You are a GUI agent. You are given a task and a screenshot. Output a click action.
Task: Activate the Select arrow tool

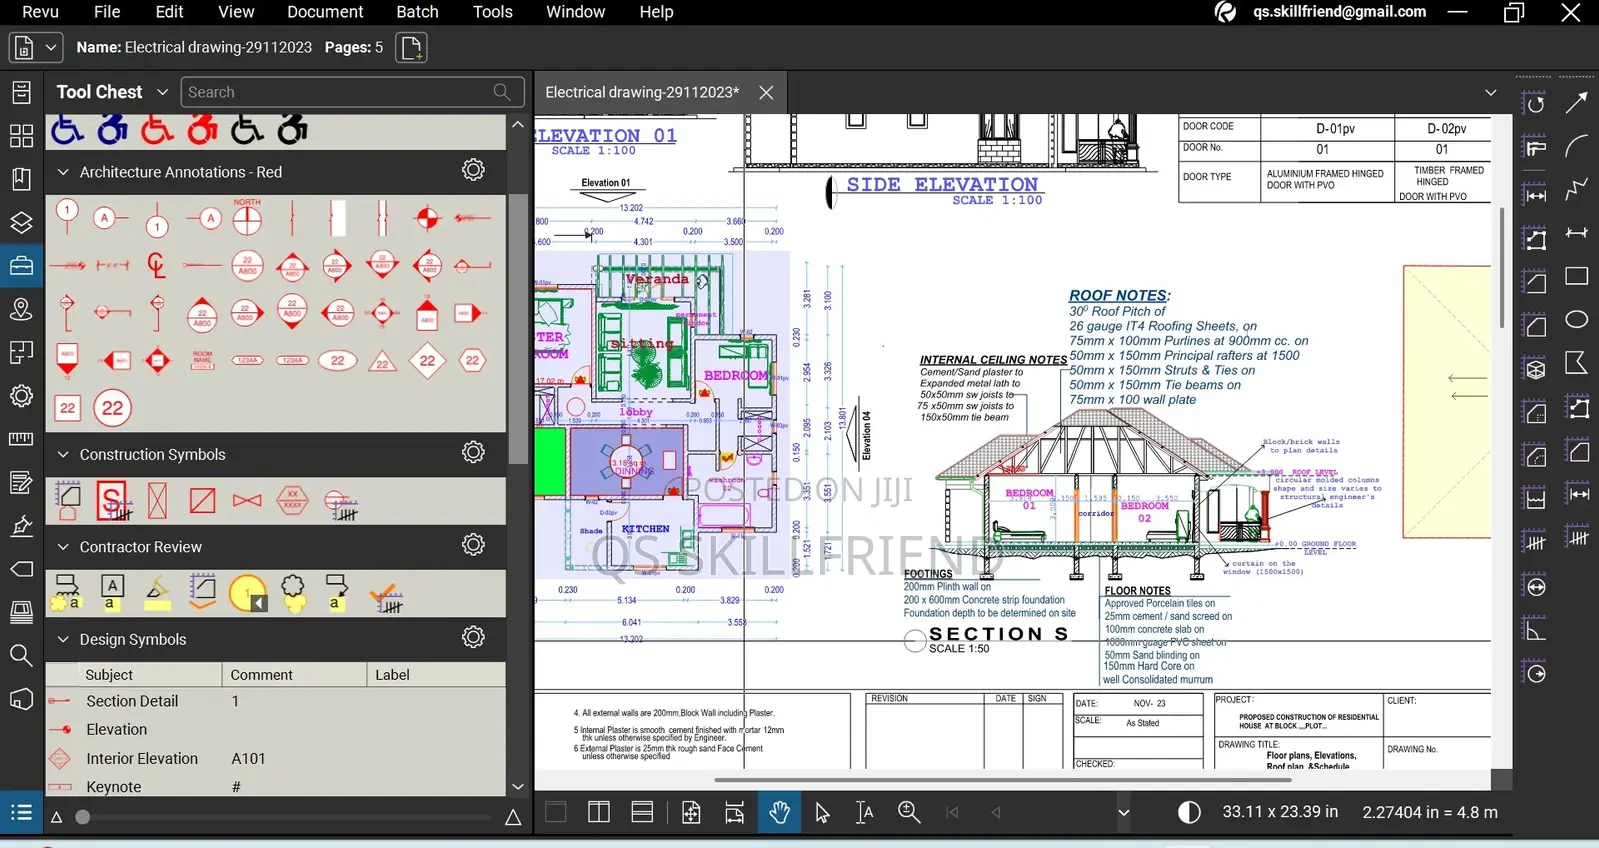(x=822, y=812)
